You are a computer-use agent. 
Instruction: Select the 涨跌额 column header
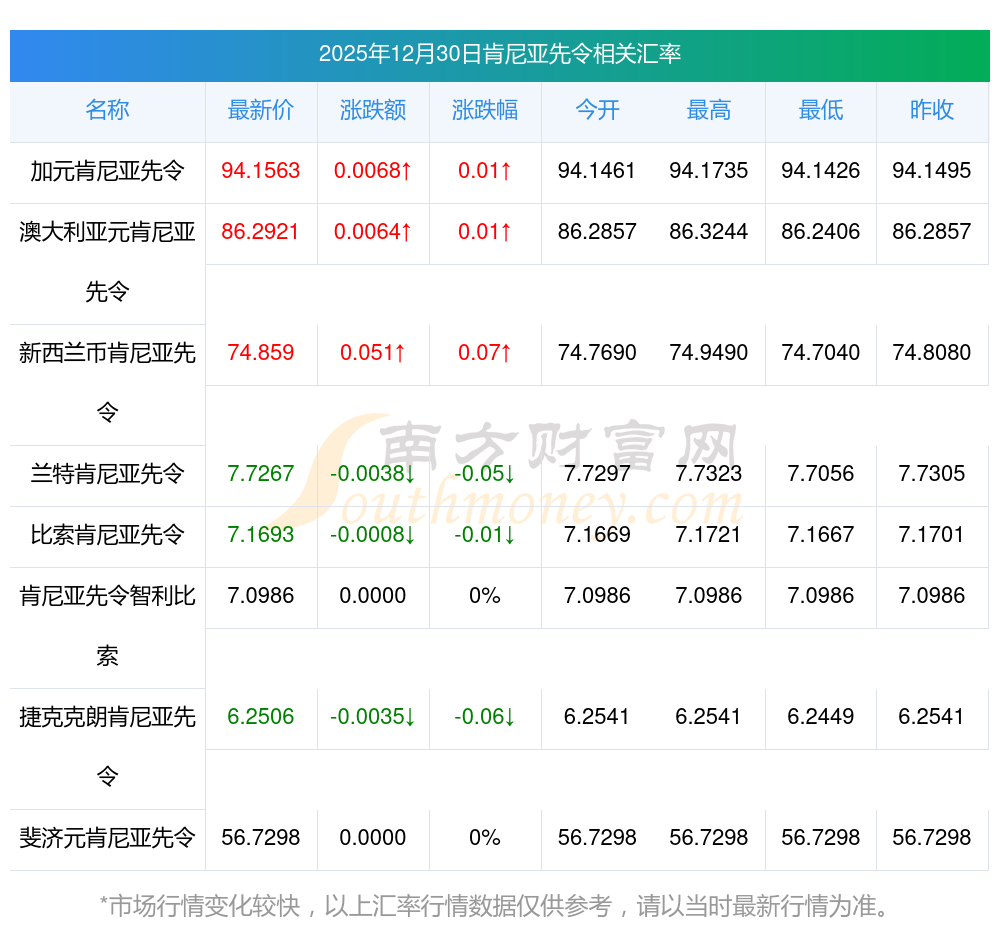tap(373, 111)
